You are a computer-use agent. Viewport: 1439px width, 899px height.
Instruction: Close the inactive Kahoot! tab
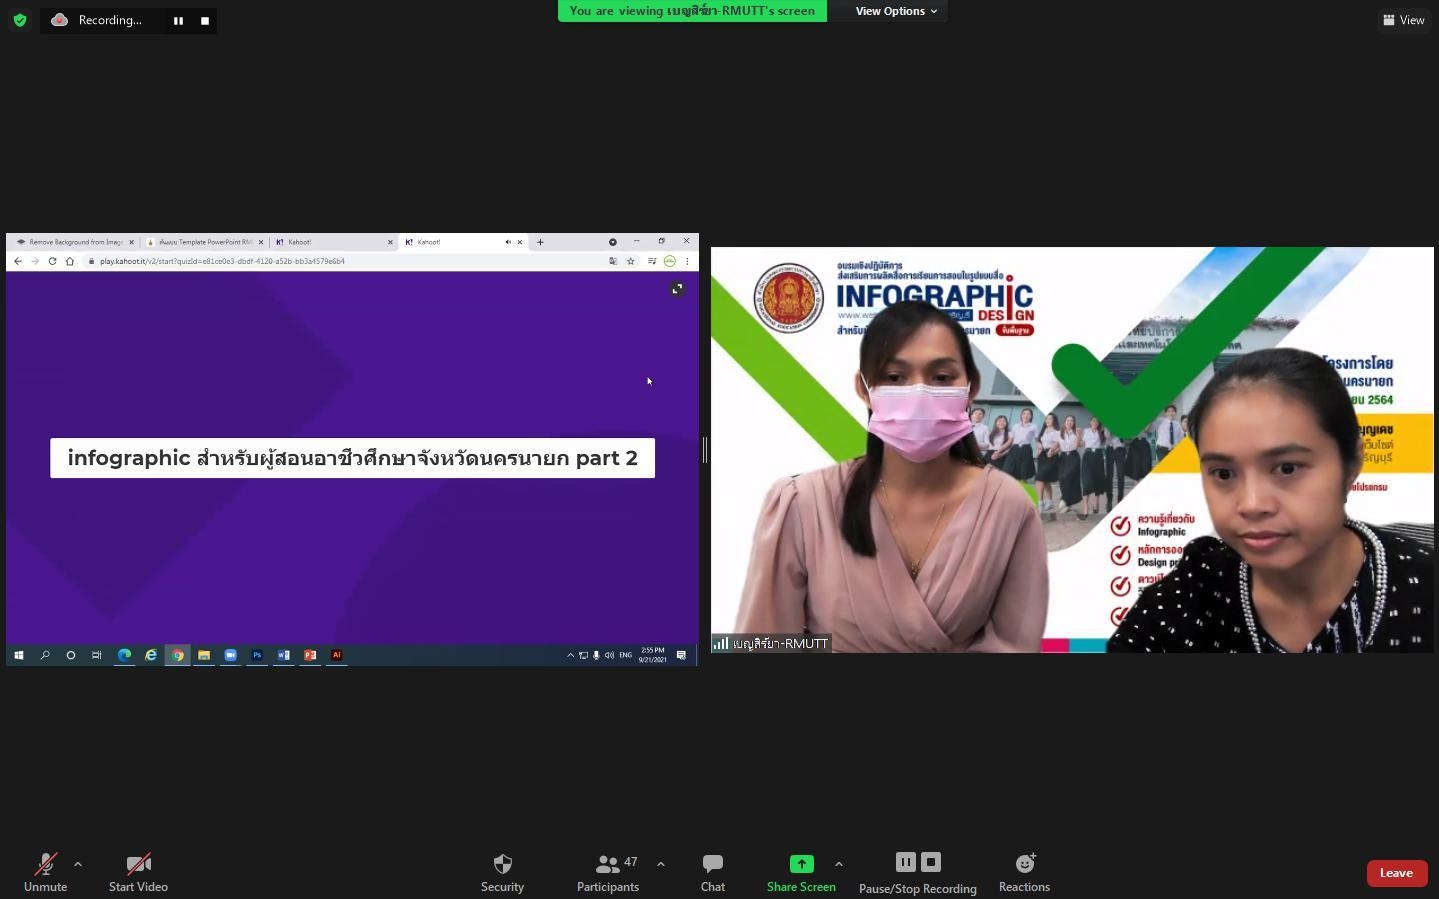[390, 242]
